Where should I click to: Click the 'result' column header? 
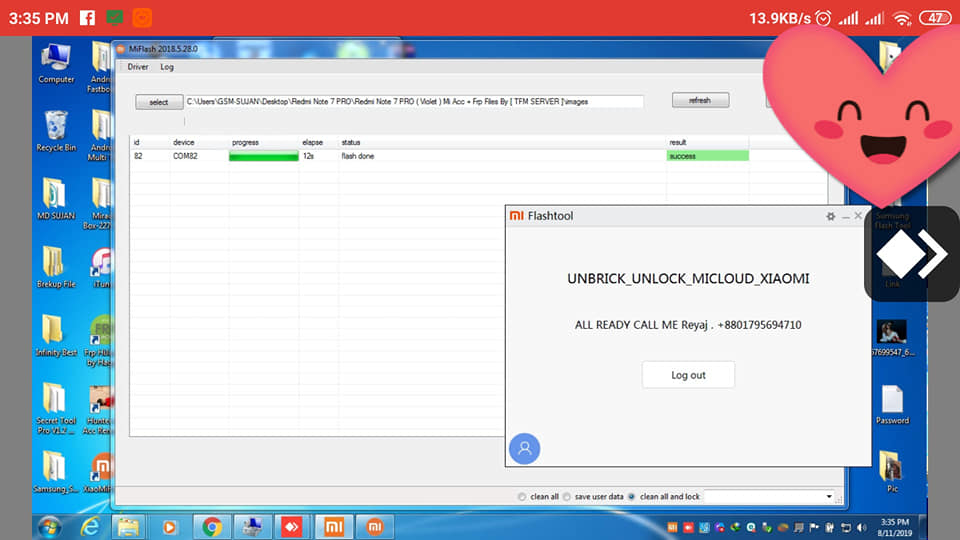tap(678, 142)
